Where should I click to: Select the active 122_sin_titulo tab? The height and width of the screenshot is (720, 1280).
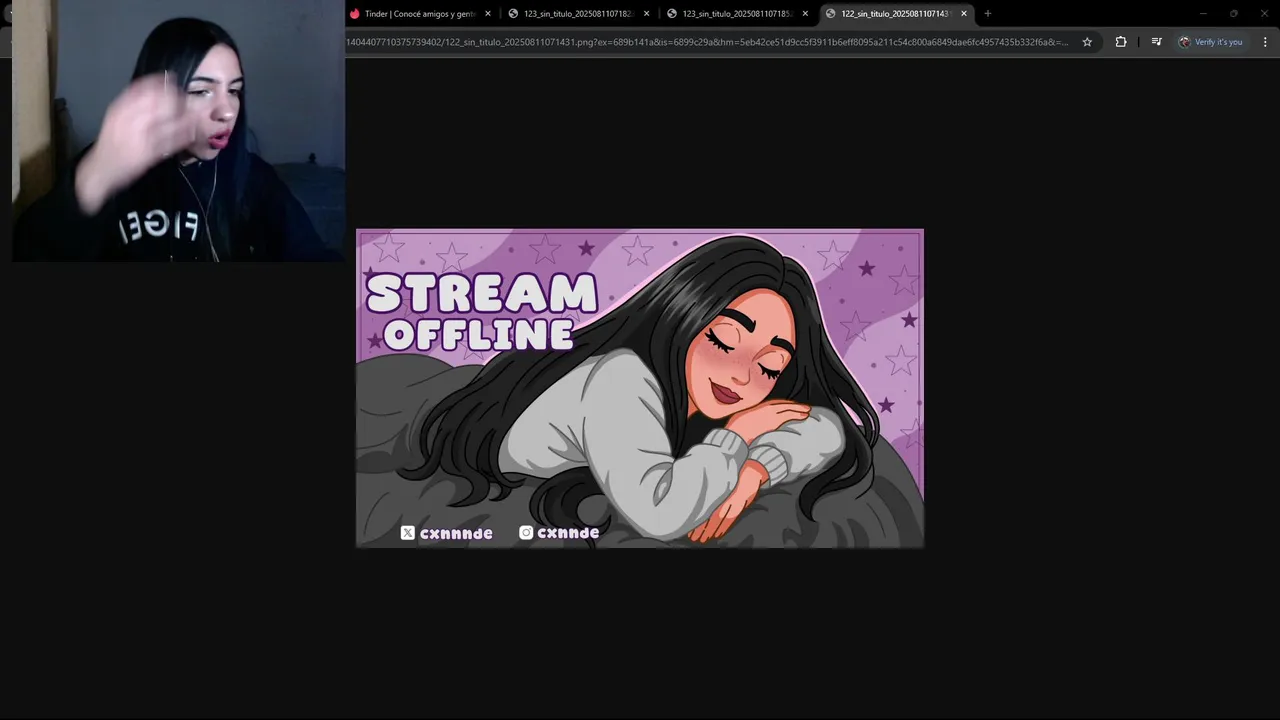tap(897, 14)
